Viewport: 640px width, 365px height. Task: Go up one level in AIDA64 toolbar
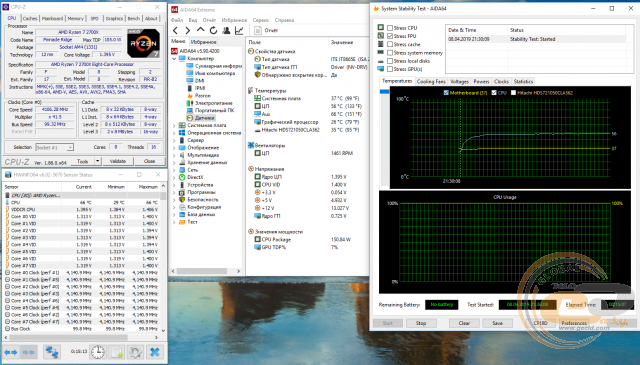(200, 30)
